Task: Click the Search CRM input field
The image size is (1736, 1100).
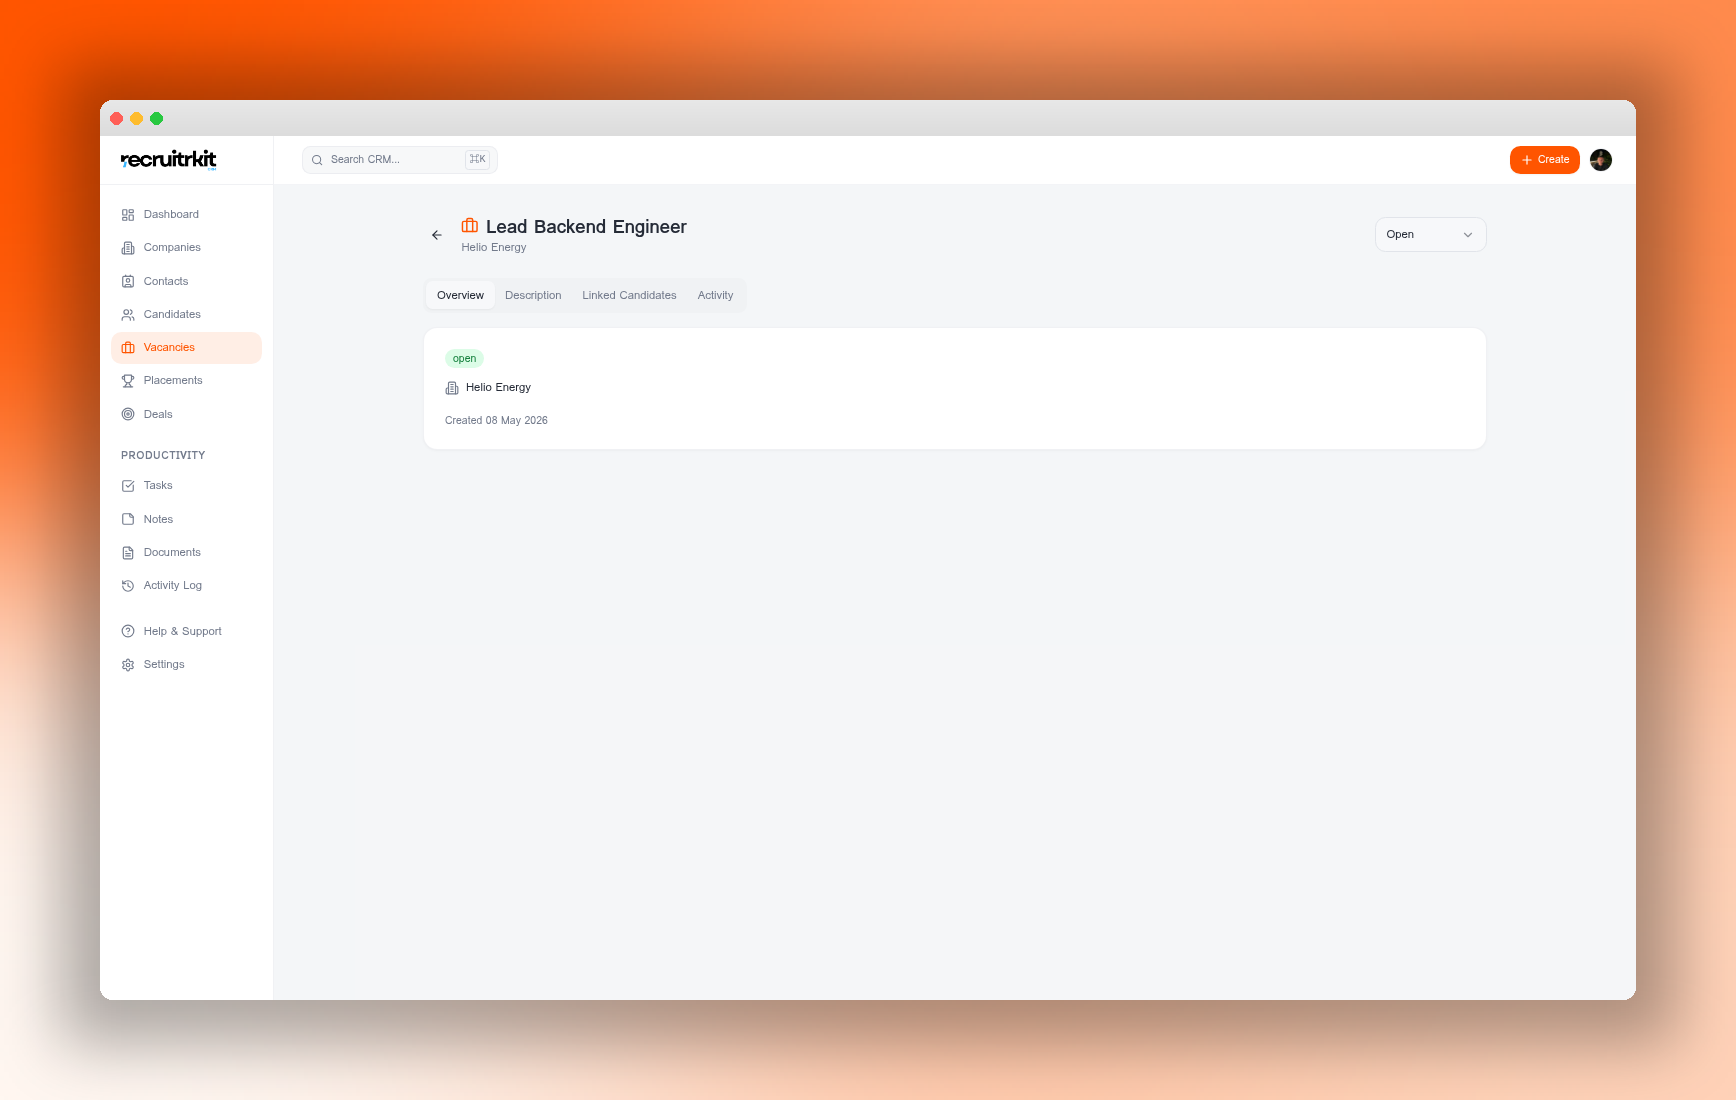Action: (x=400, y=160)
